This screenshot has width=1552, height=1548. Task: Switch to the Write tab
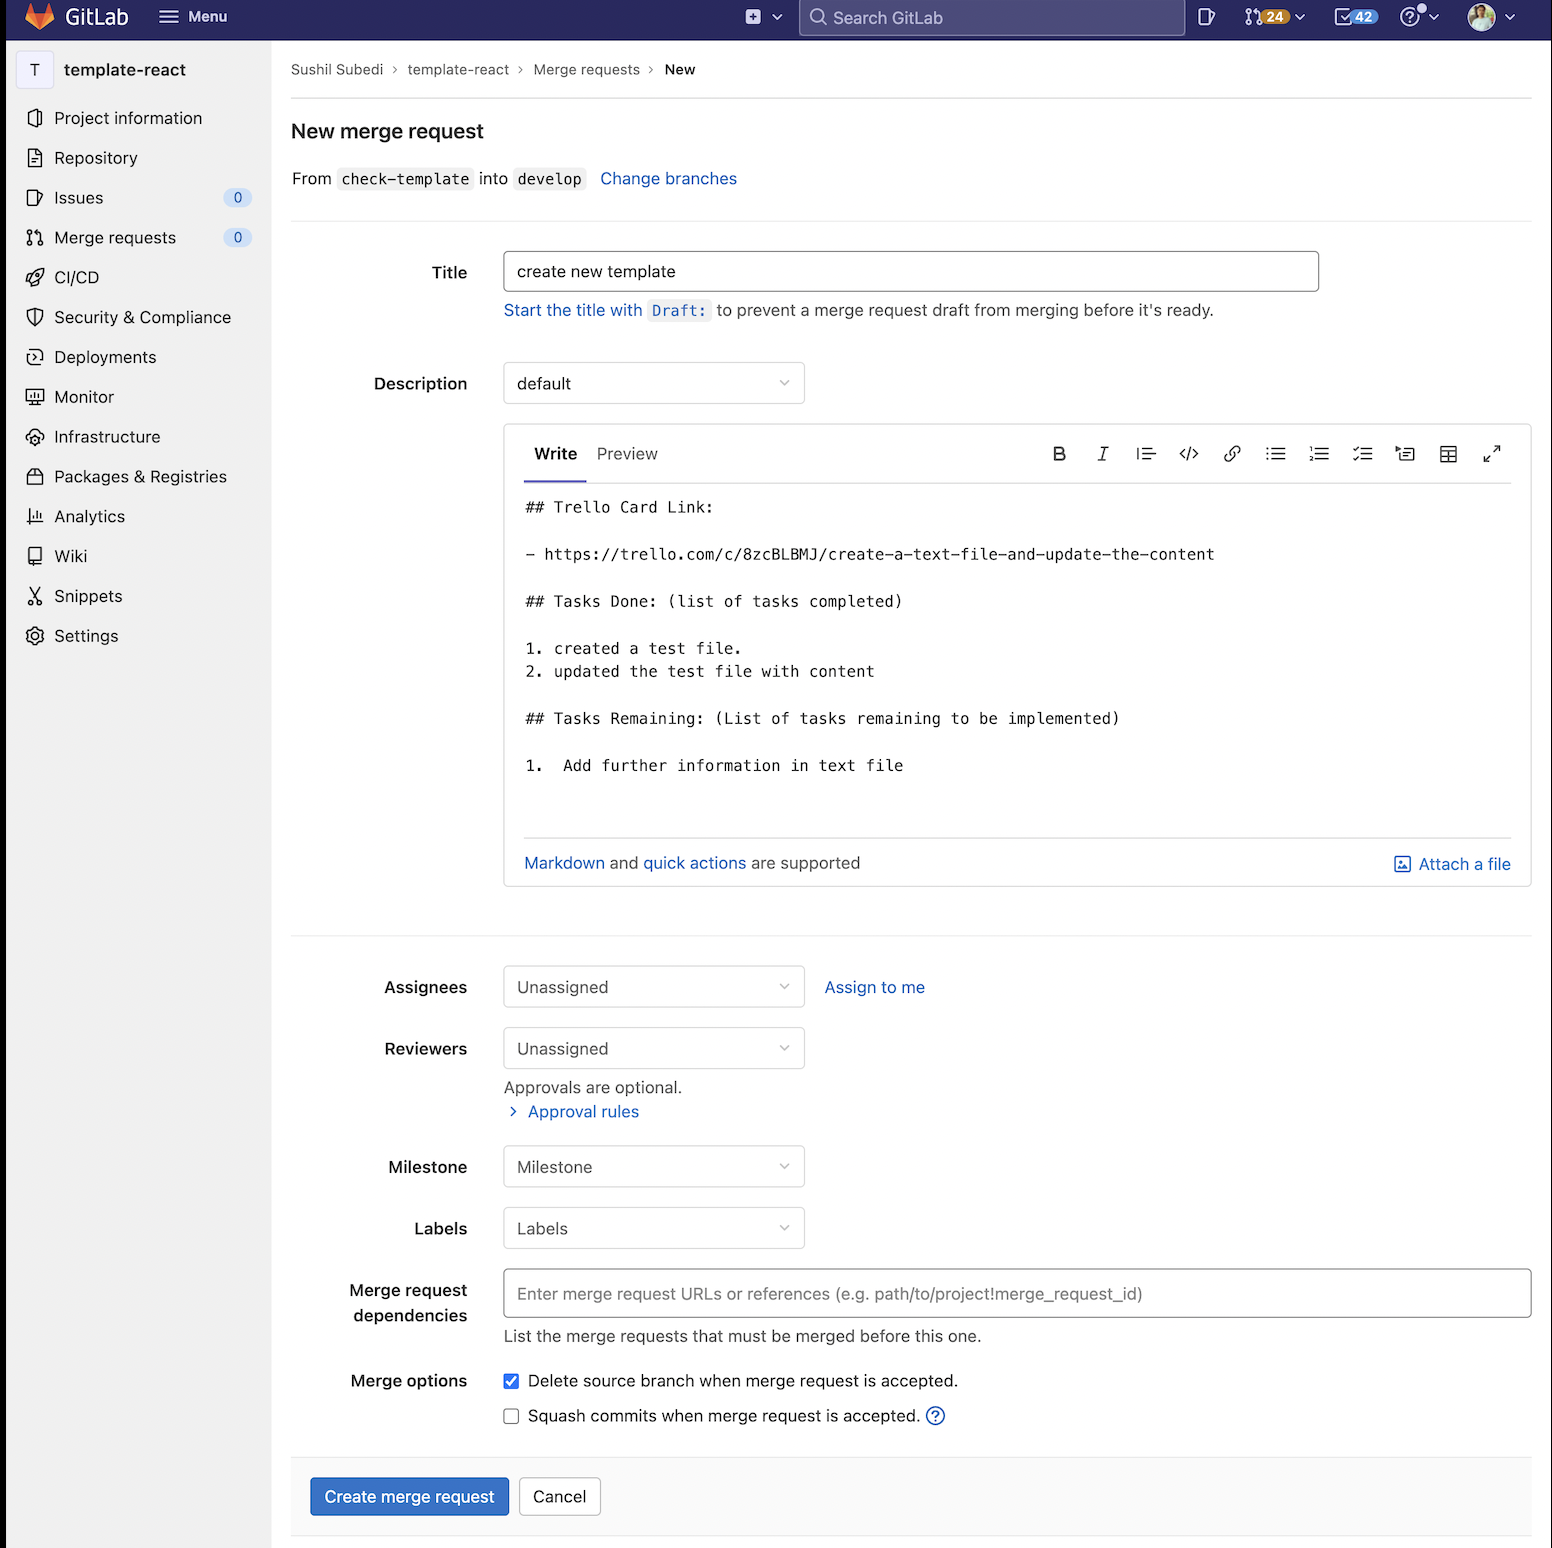555,454
